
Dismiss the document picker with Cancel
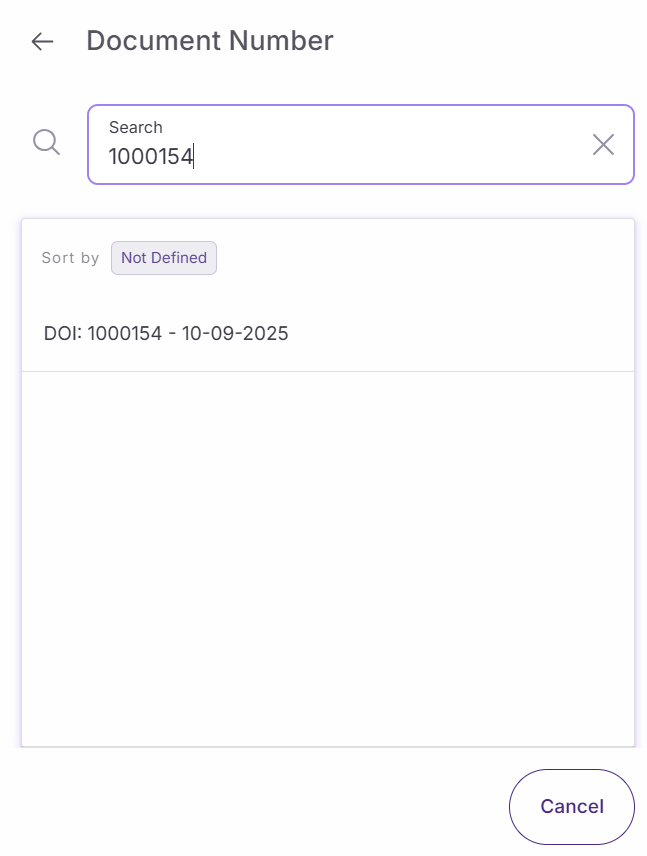tap(571, 806)
